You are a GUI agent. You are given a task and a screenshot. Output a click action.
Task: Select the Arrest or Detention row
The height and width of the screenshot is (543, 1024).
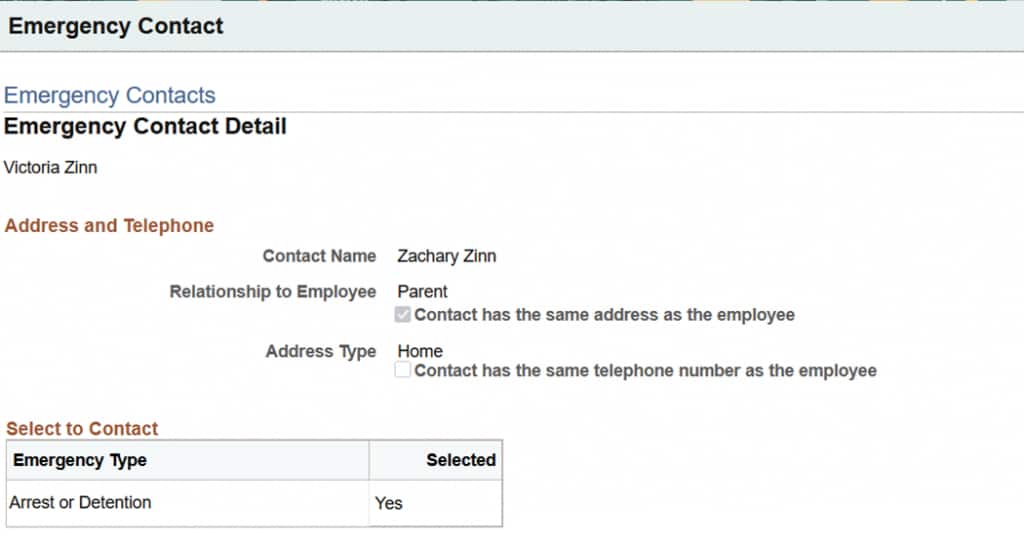click(x=80, y=502)
